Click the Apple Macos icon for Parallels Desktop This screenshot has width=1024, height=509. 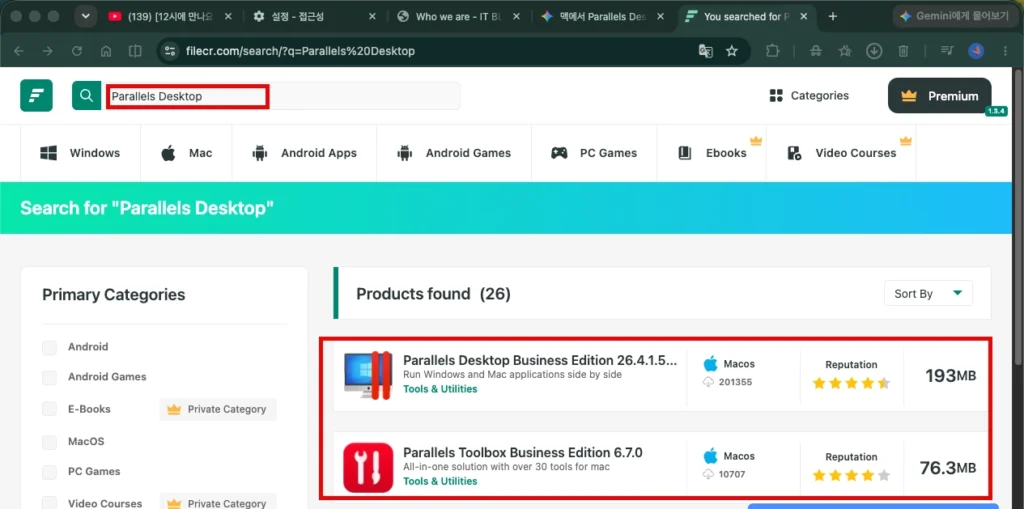click(x=711, y=363)
